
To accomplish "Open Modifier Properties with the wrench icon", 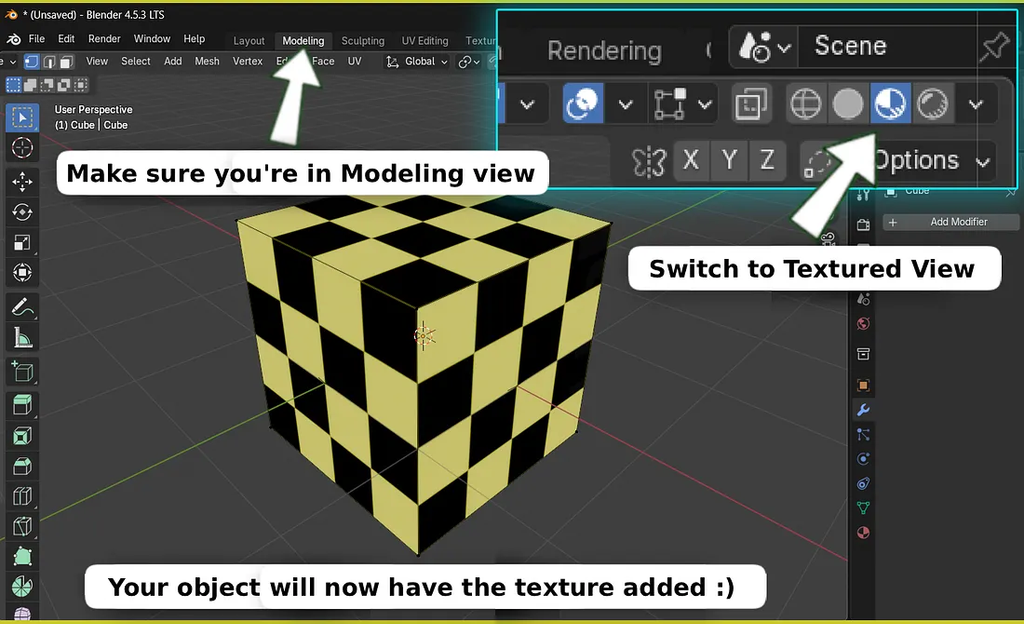I will 862,411.
